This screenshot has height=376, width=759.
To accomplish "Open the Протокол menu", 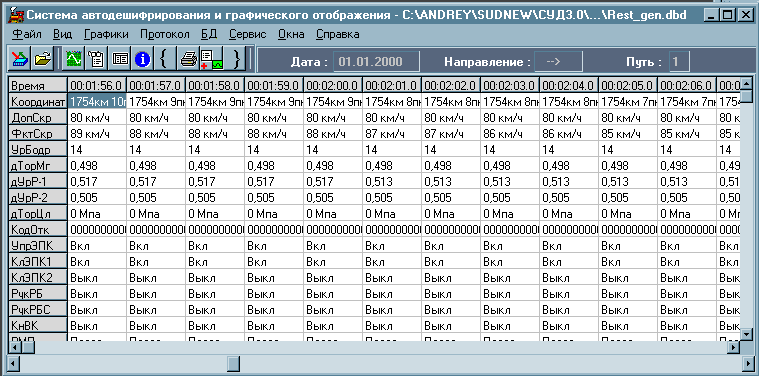I will pyautogui.click(x=164, y=34).
